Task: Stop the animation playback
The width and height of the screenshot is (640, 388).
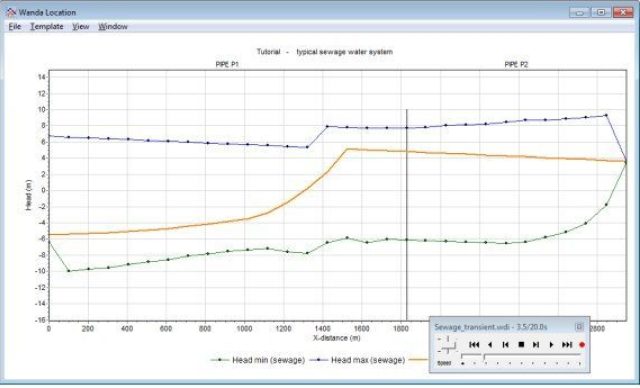Action: click(521, 345)
